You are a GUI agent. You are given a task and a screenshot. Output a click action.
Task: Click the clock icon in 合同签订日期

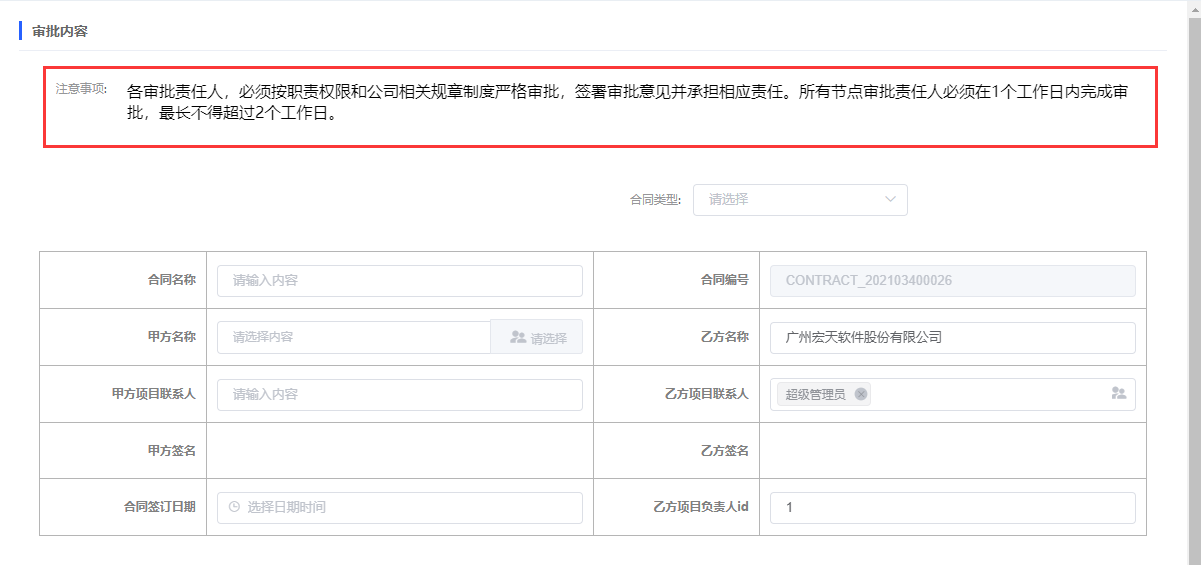click(234, 507)
